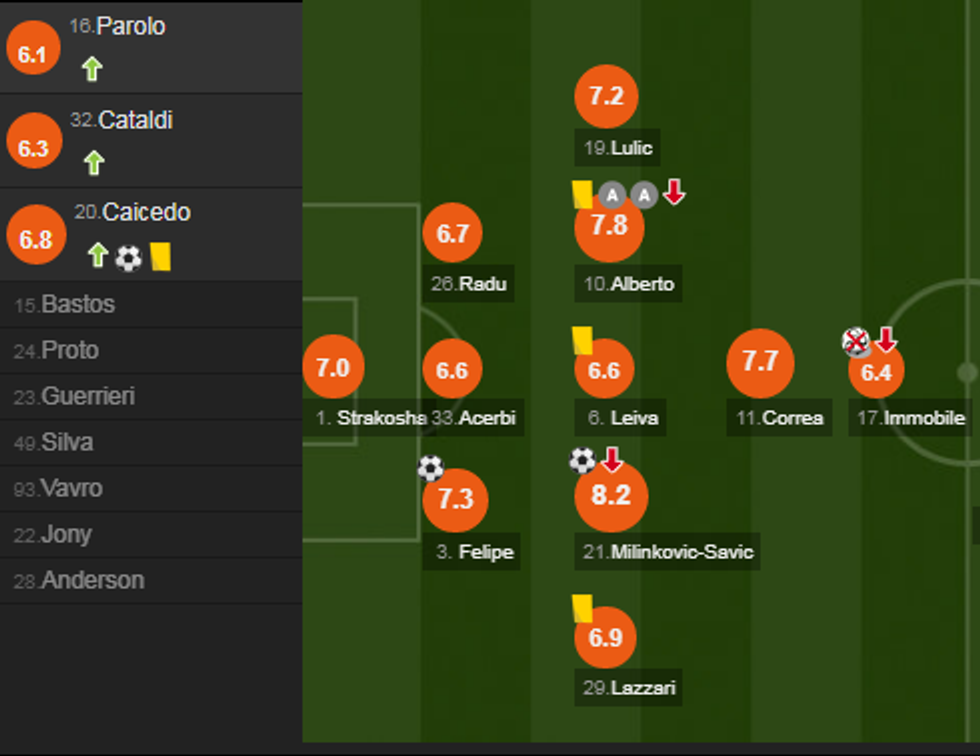Viewport: 980px width, 756px height.
Task: Open Strakosha's 7.0 rating bubble
Action: click(334, 367)
